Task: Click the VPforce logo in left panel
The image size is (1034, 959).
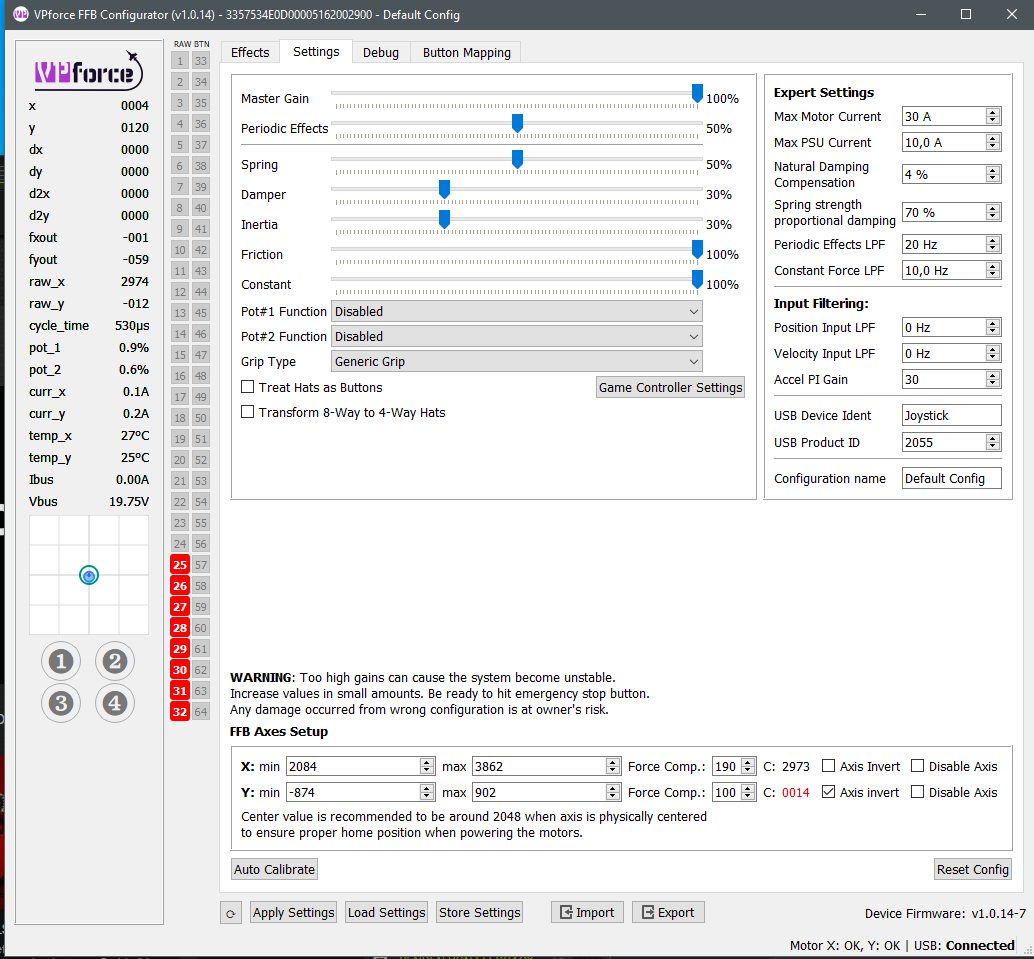Action: pos(88,72)
